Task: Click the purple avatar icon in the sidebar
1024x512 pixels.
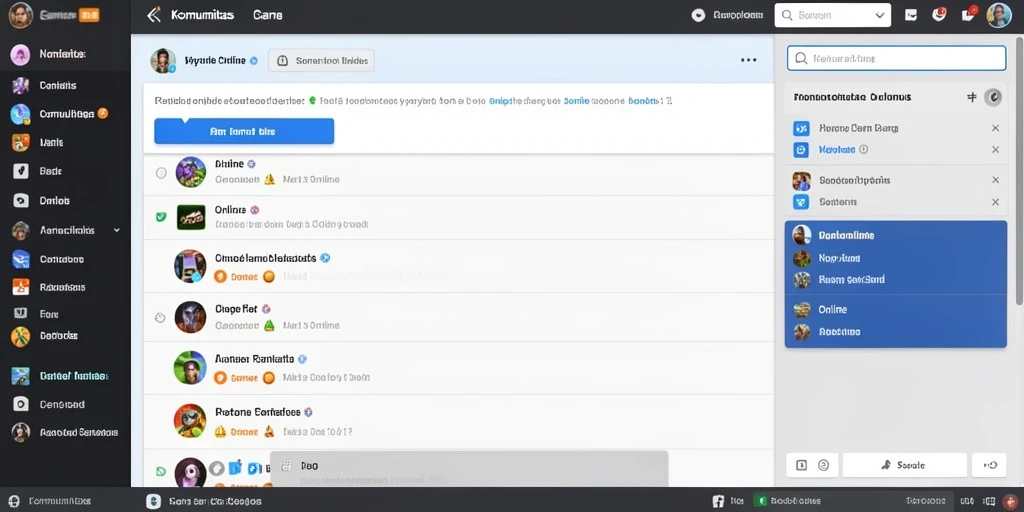Action: pyautogui.click(x=20, y=54)
